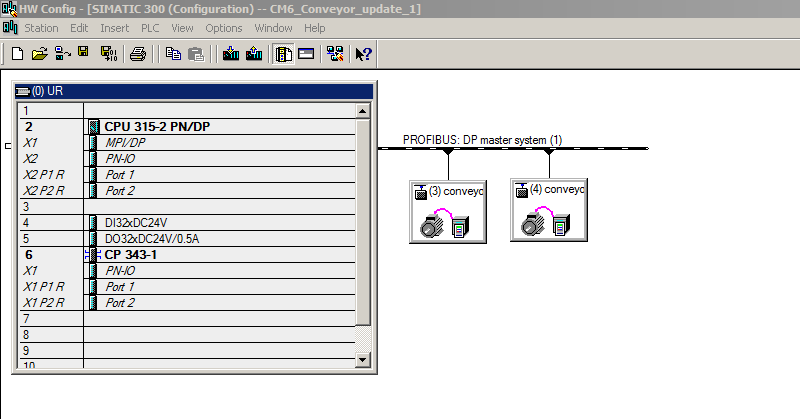Select the DO32xDC24V/0.5A module row
Screen dimensions: 800x419
pos(187,239)
